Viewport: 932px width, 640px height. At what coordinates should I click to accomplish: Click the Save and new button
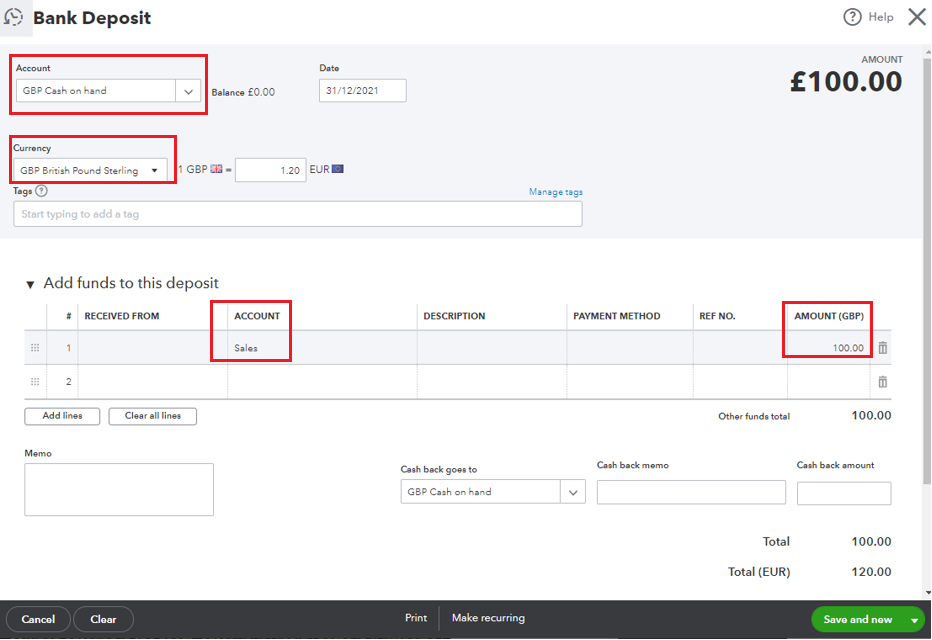(x=858, y=620)
